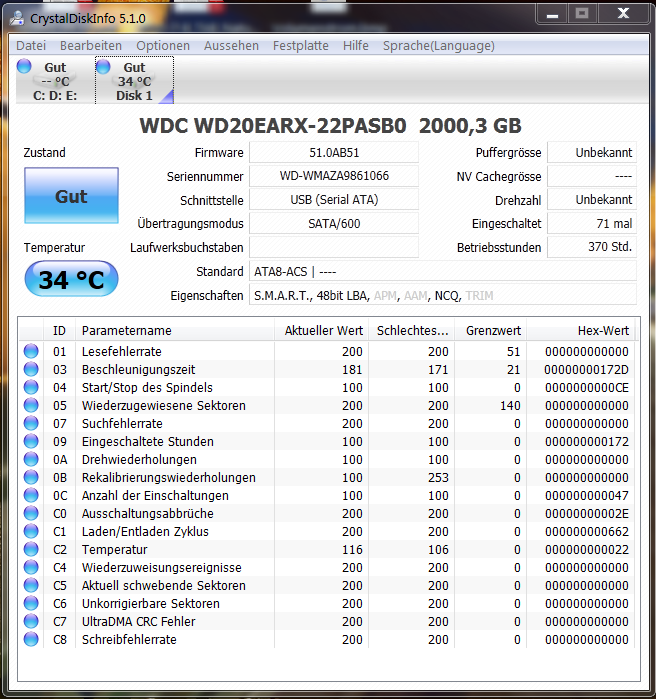
Task: Click hex value 000000000047
Action: pyautogui.click(x=586, y=495)
